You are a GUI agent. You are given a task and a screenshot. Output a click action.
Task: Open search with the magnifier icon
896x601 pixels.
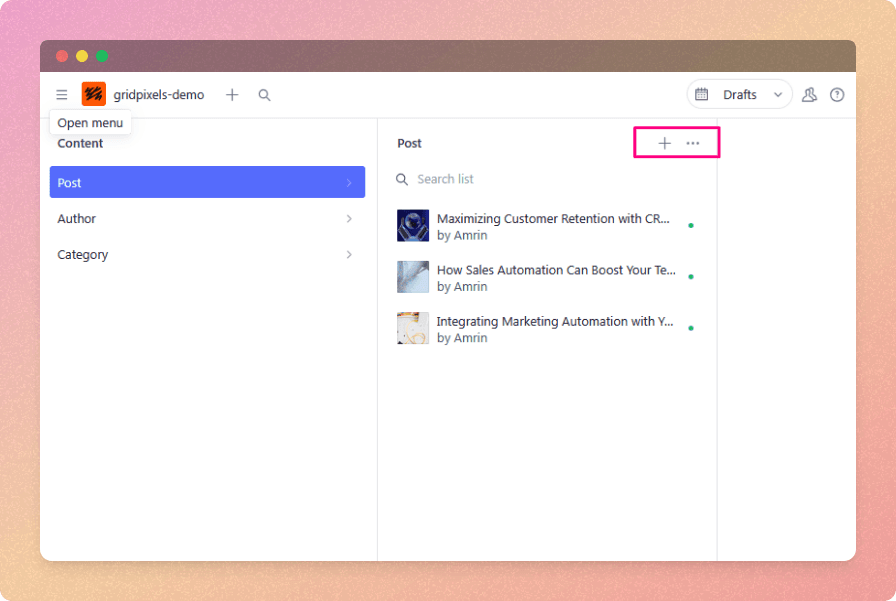point(264,95)
